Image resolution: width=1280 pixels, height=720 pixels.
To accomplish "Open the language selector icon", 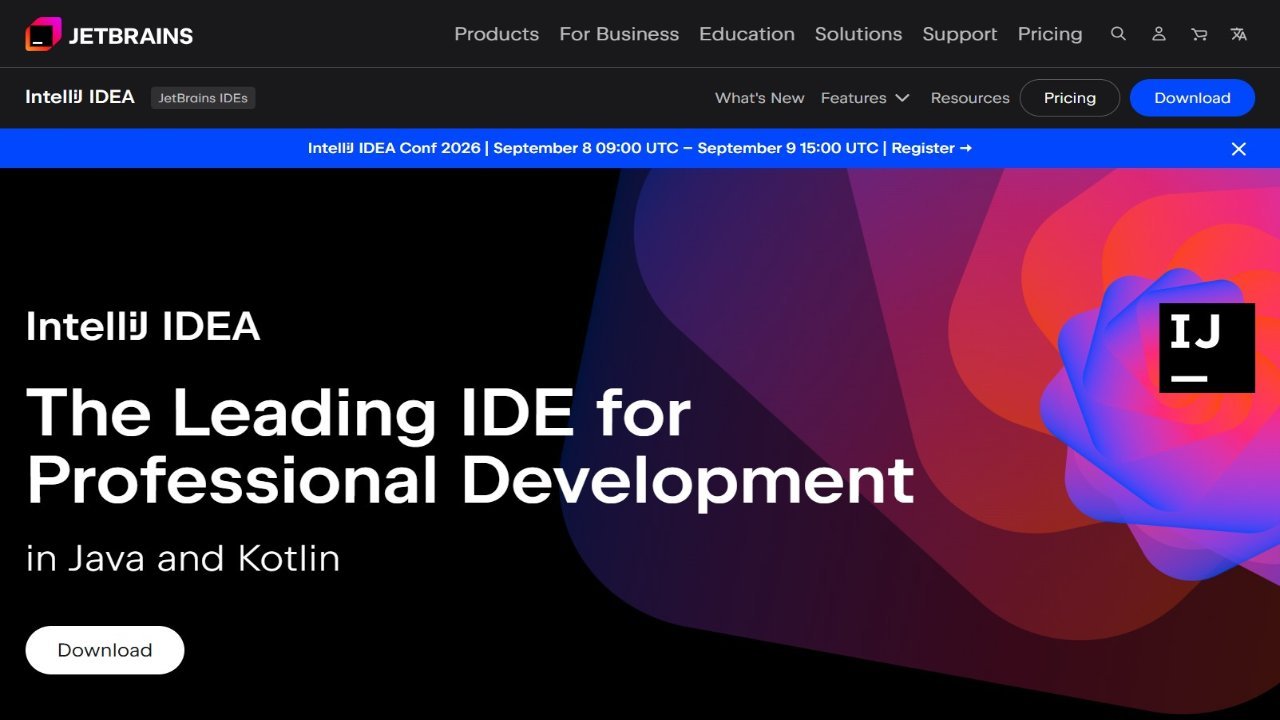I will (x=1238, y=34).
